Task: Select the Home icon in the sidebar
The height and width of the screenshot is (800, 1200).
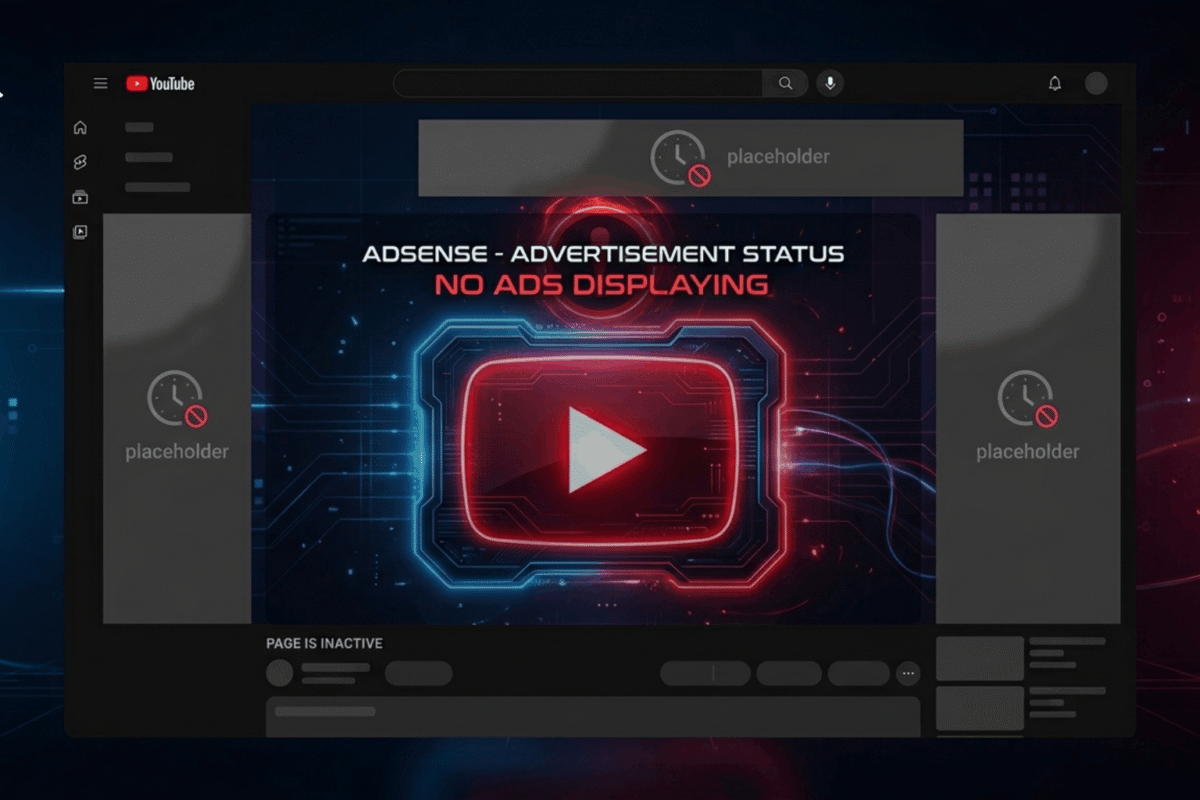Action: 80,127
